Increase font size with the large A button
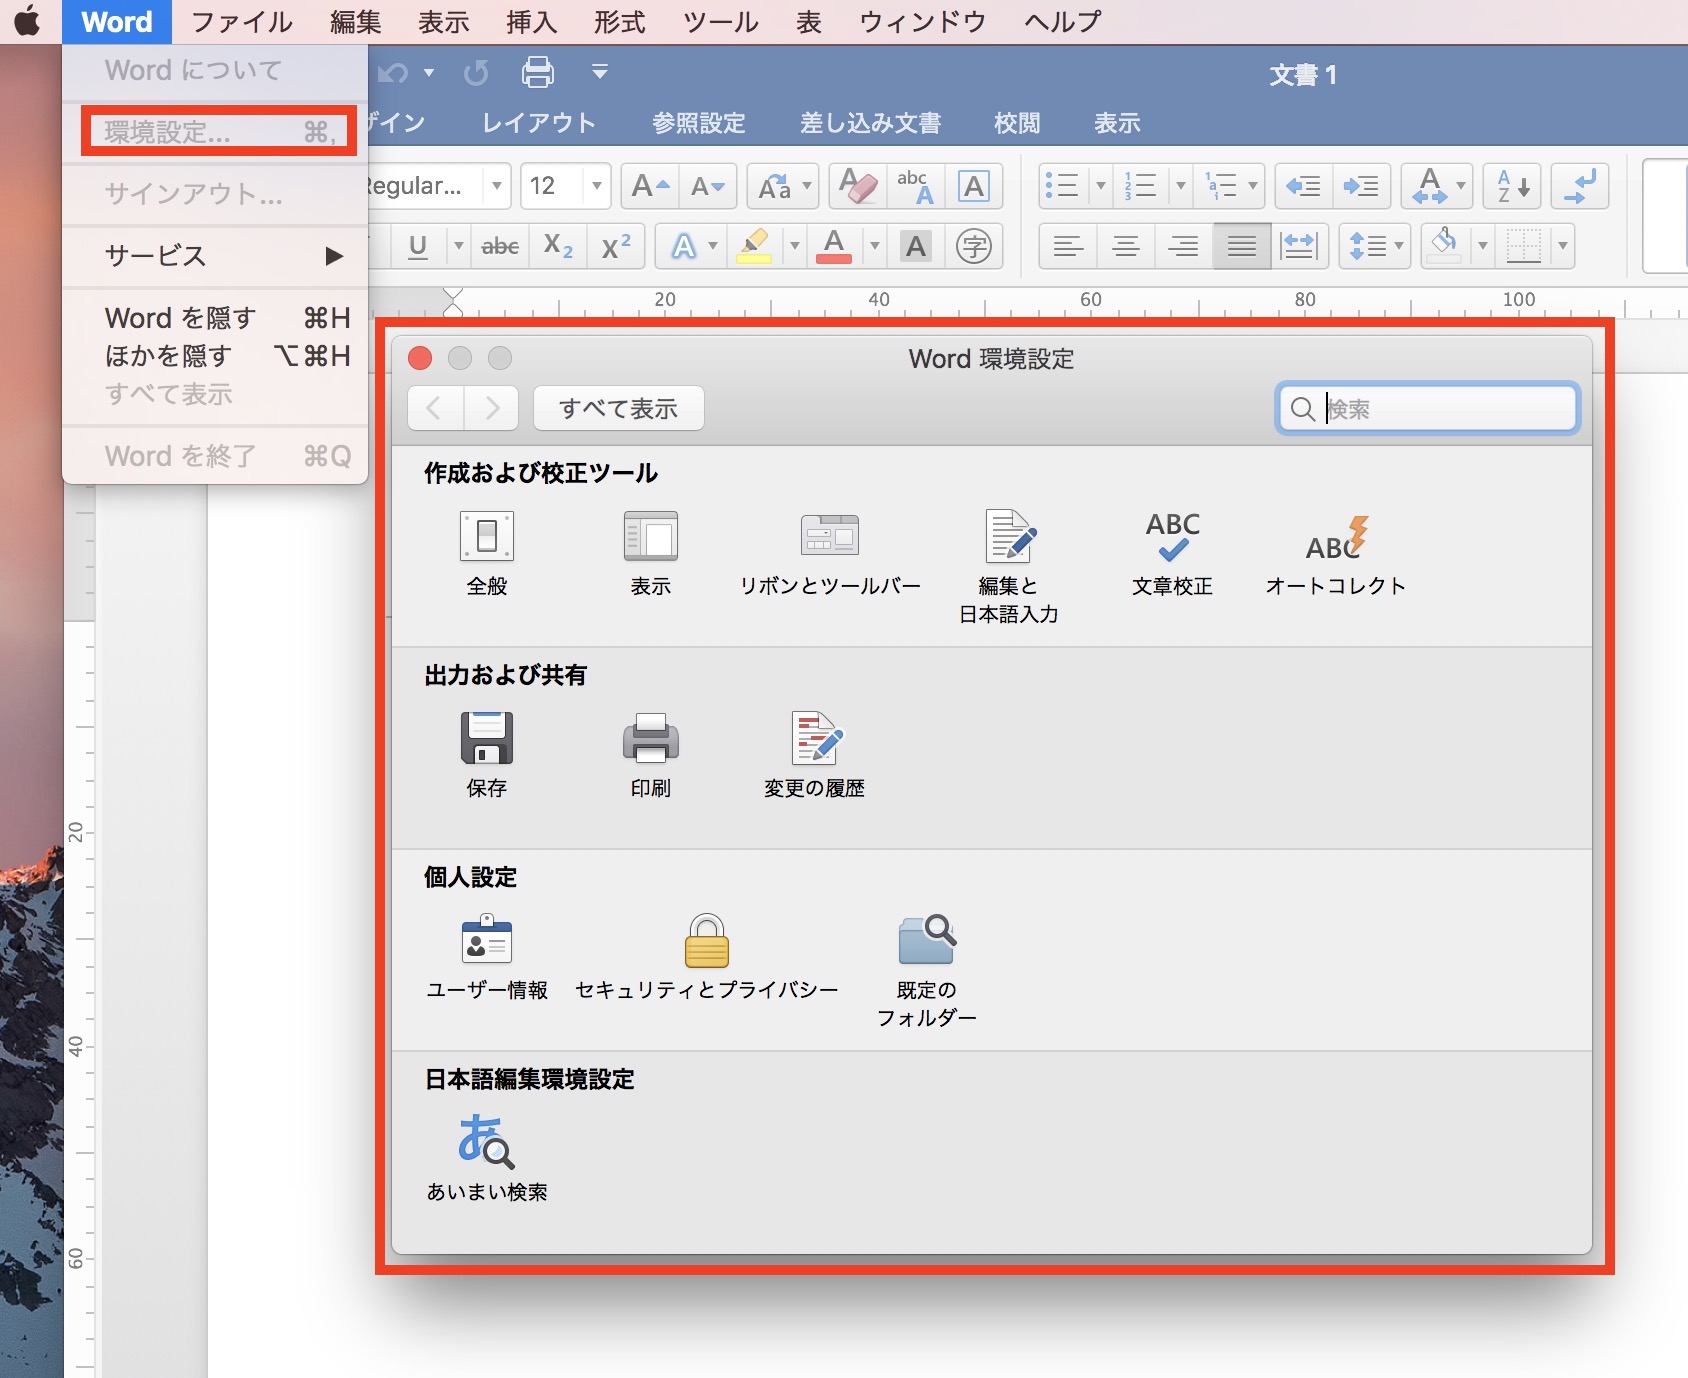This screenshot has width=1688, height=1378. 651,186
